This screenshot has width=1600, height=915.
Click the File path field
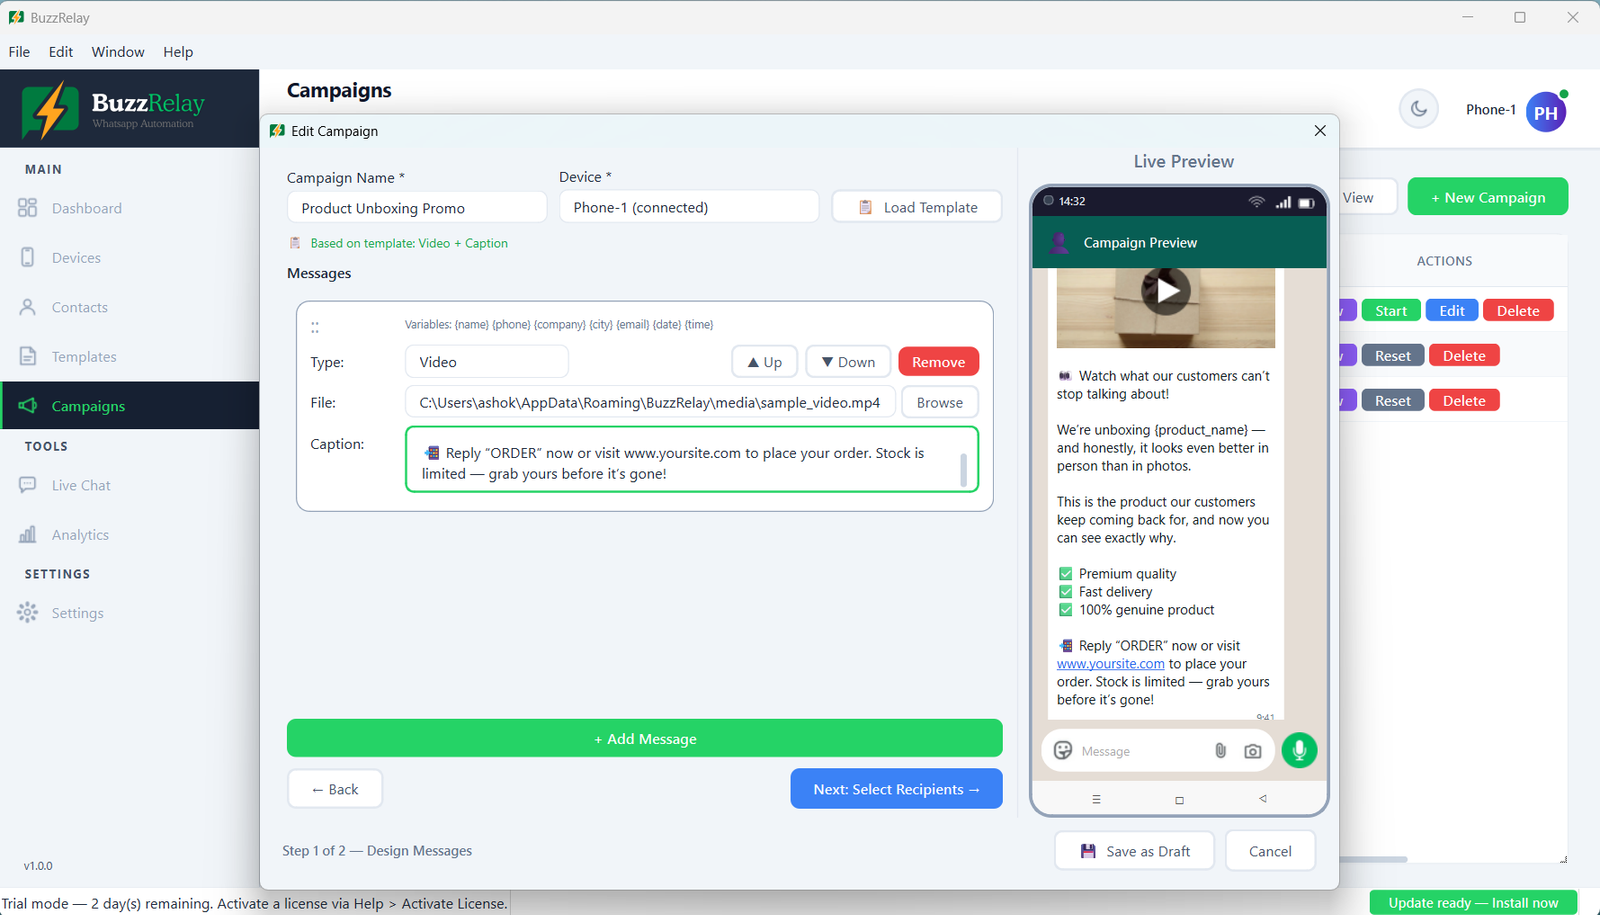650,402
